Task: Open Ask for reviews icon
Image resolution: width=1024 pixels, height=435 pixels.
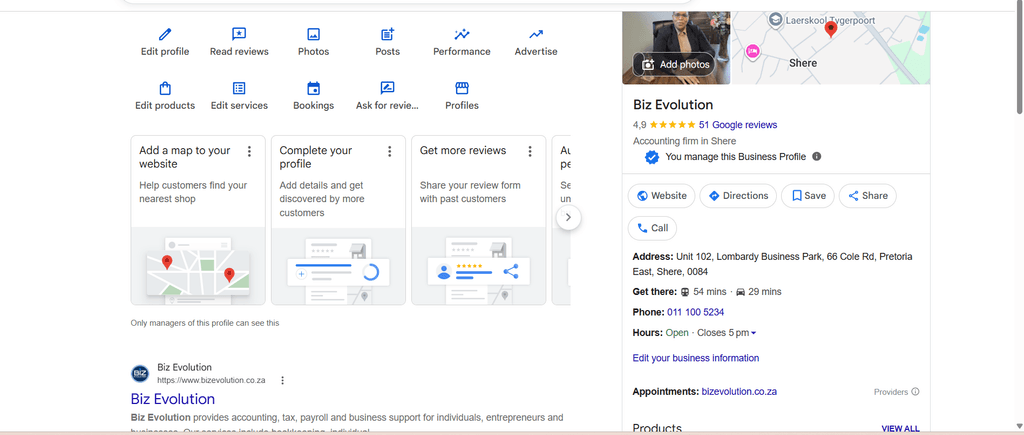Action: pos(388,88)
